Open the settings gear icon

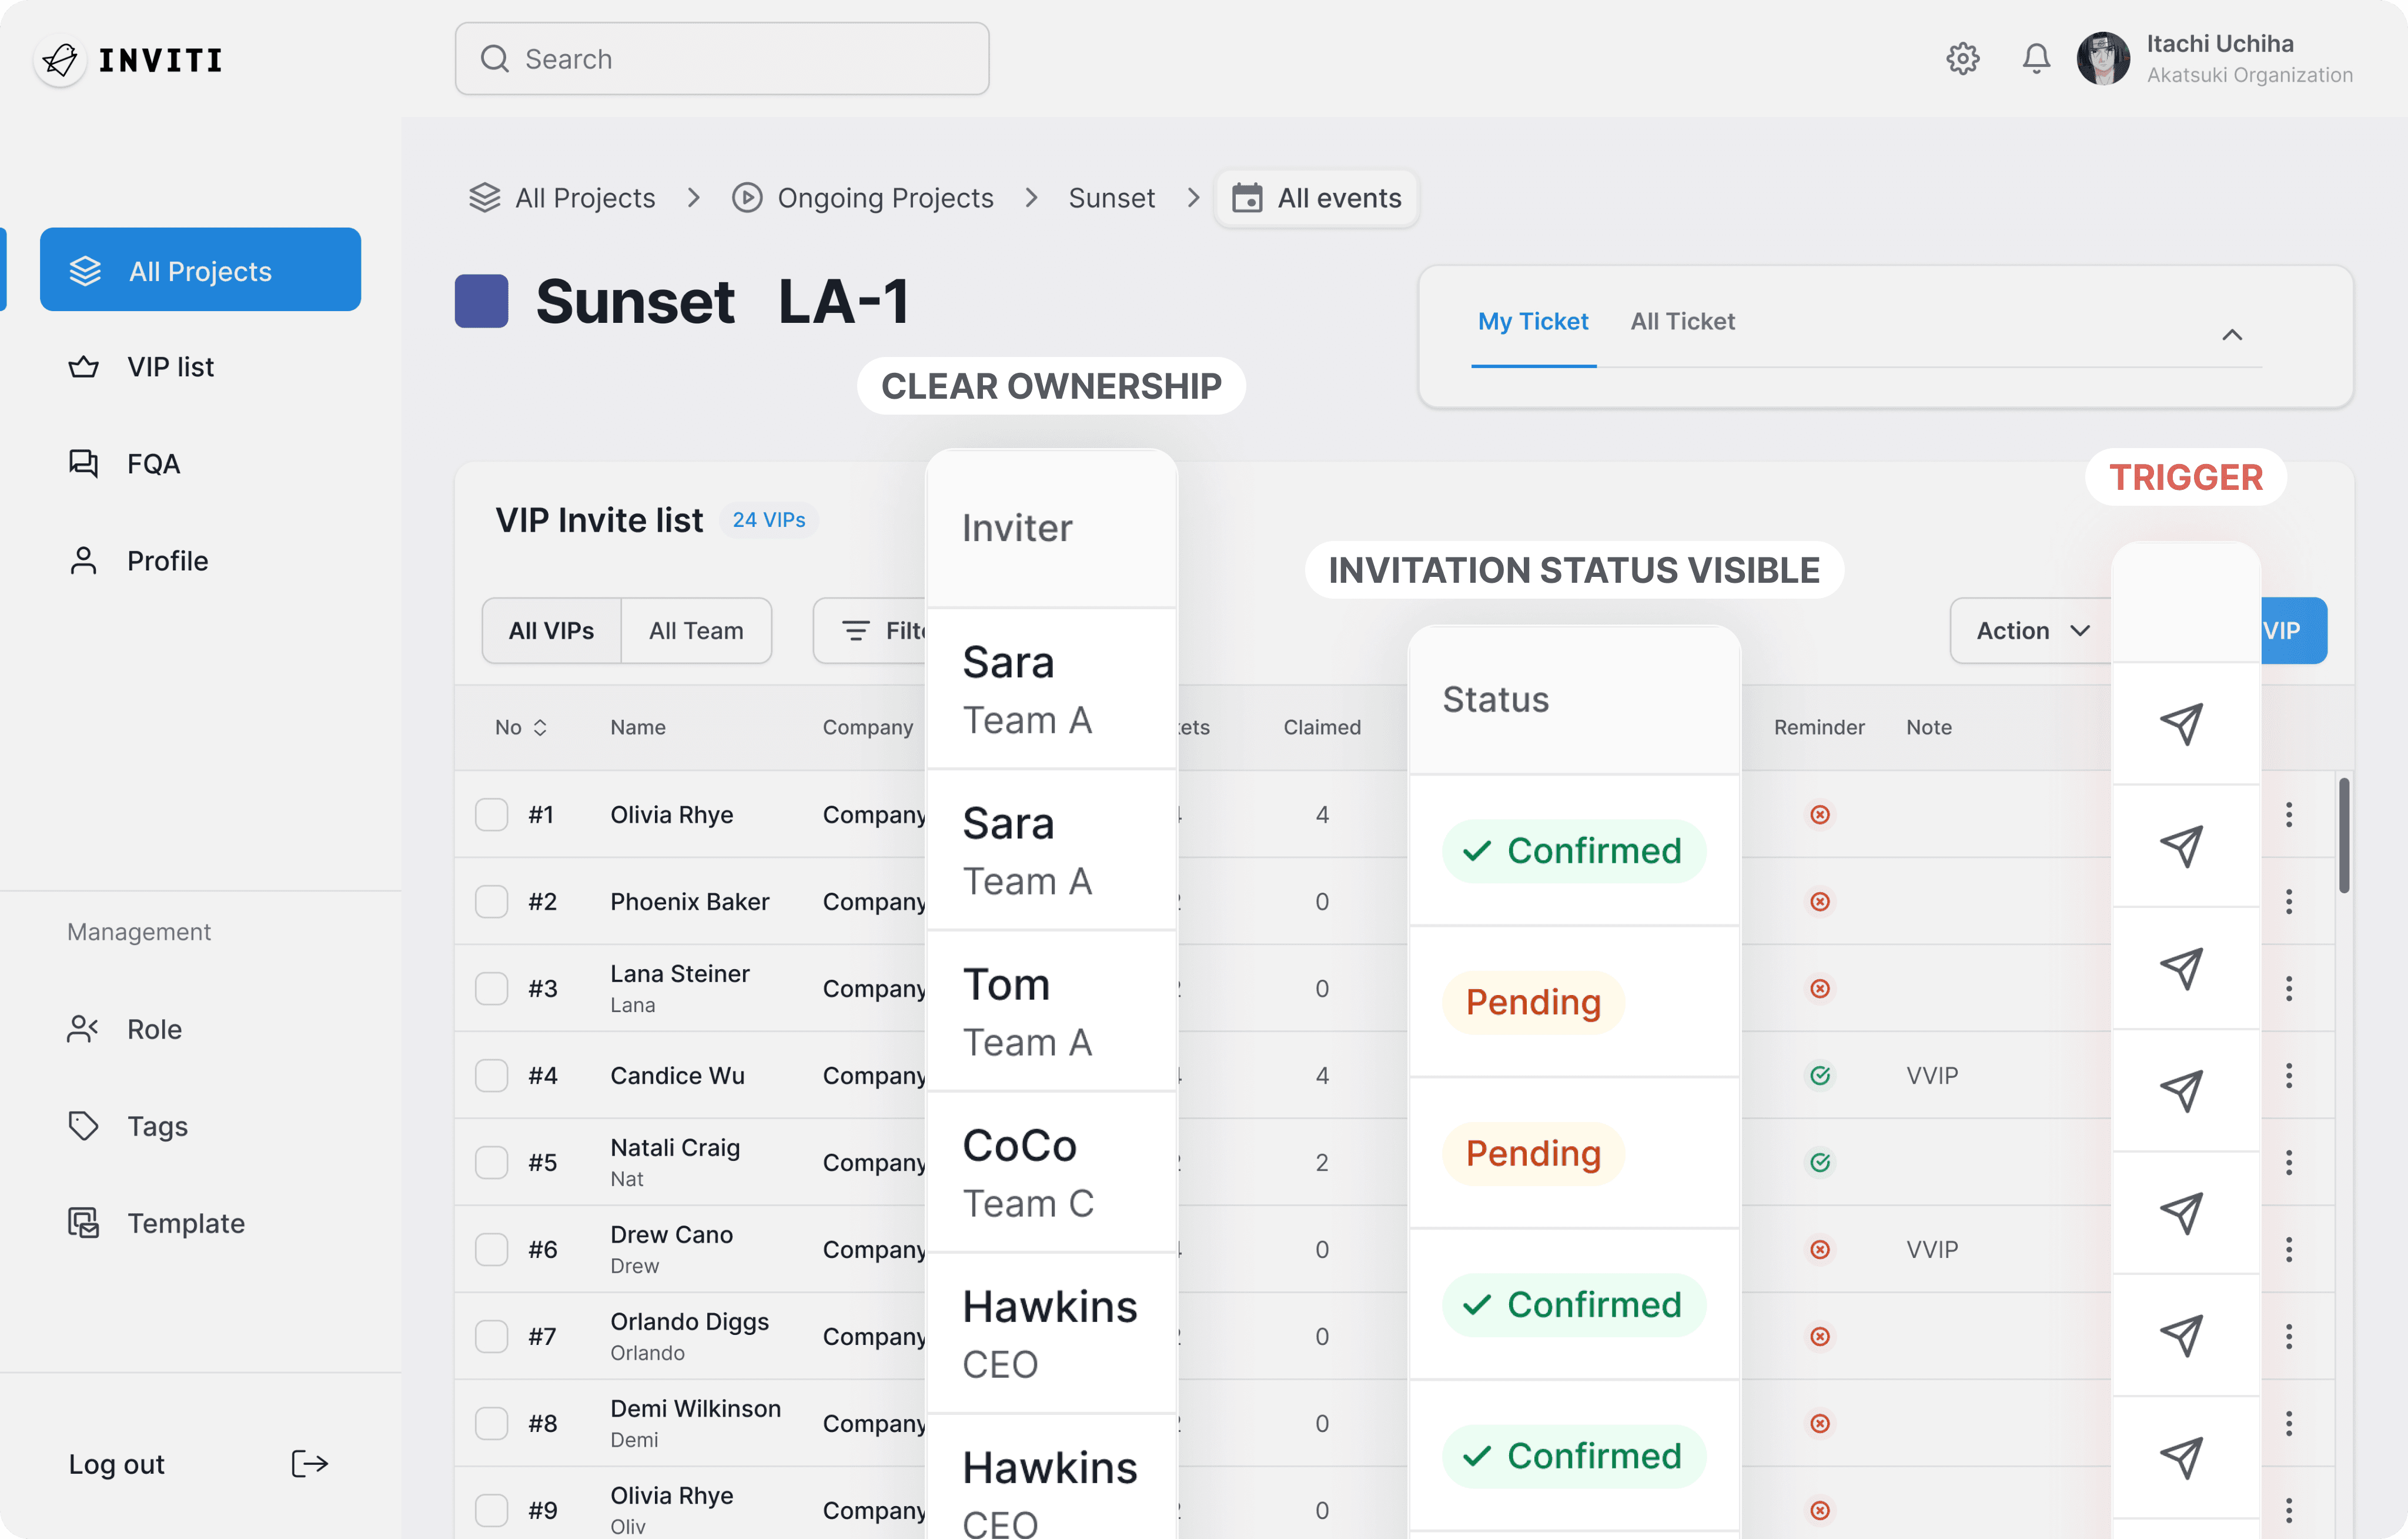tap(1962, 59)
